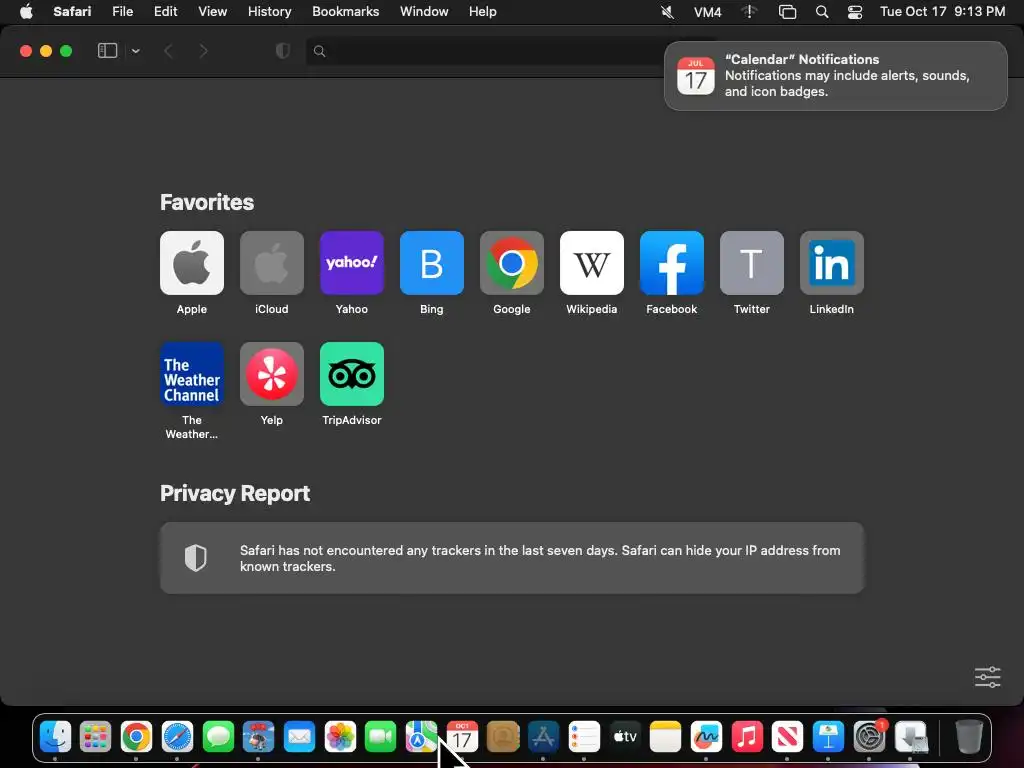The width and height of the screenshot is (1024, 768).
Task: Open Spotlight search in menu bar
Action: (x=822, y=12)
